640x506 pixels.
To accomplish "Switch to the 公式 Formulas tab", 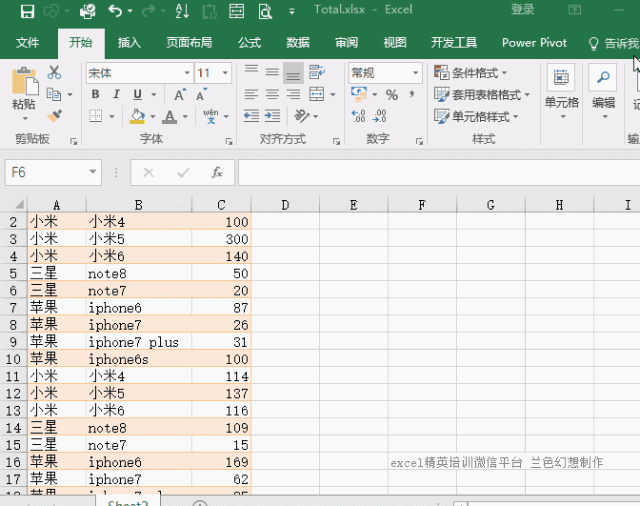I will coord(249,42).
